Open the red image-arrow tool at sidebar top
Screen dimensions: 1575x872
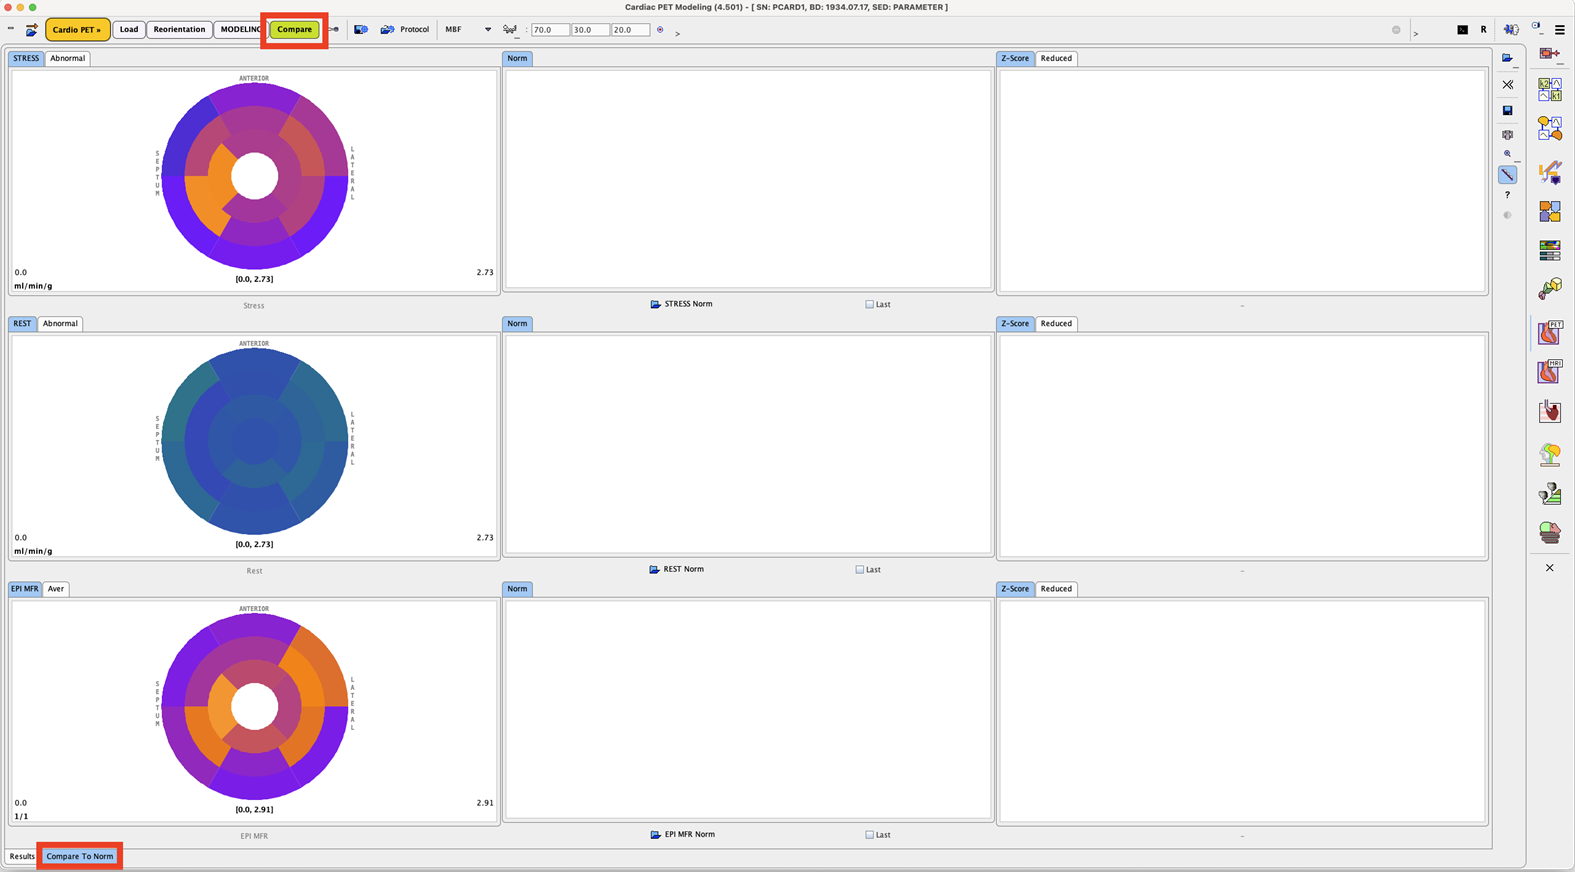[1549, 53]
